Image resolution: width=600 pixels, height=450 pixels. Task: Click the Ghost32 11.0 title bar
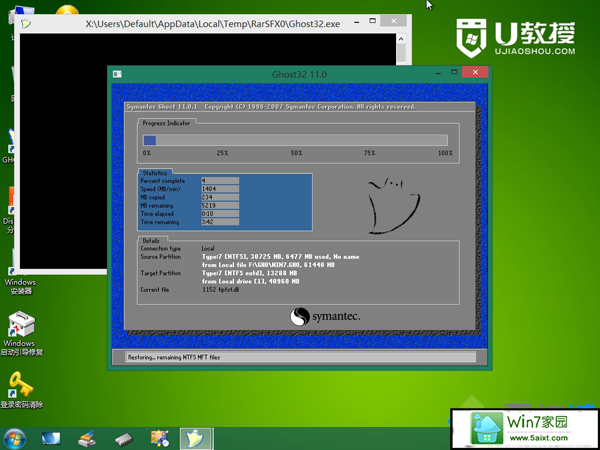299,74
